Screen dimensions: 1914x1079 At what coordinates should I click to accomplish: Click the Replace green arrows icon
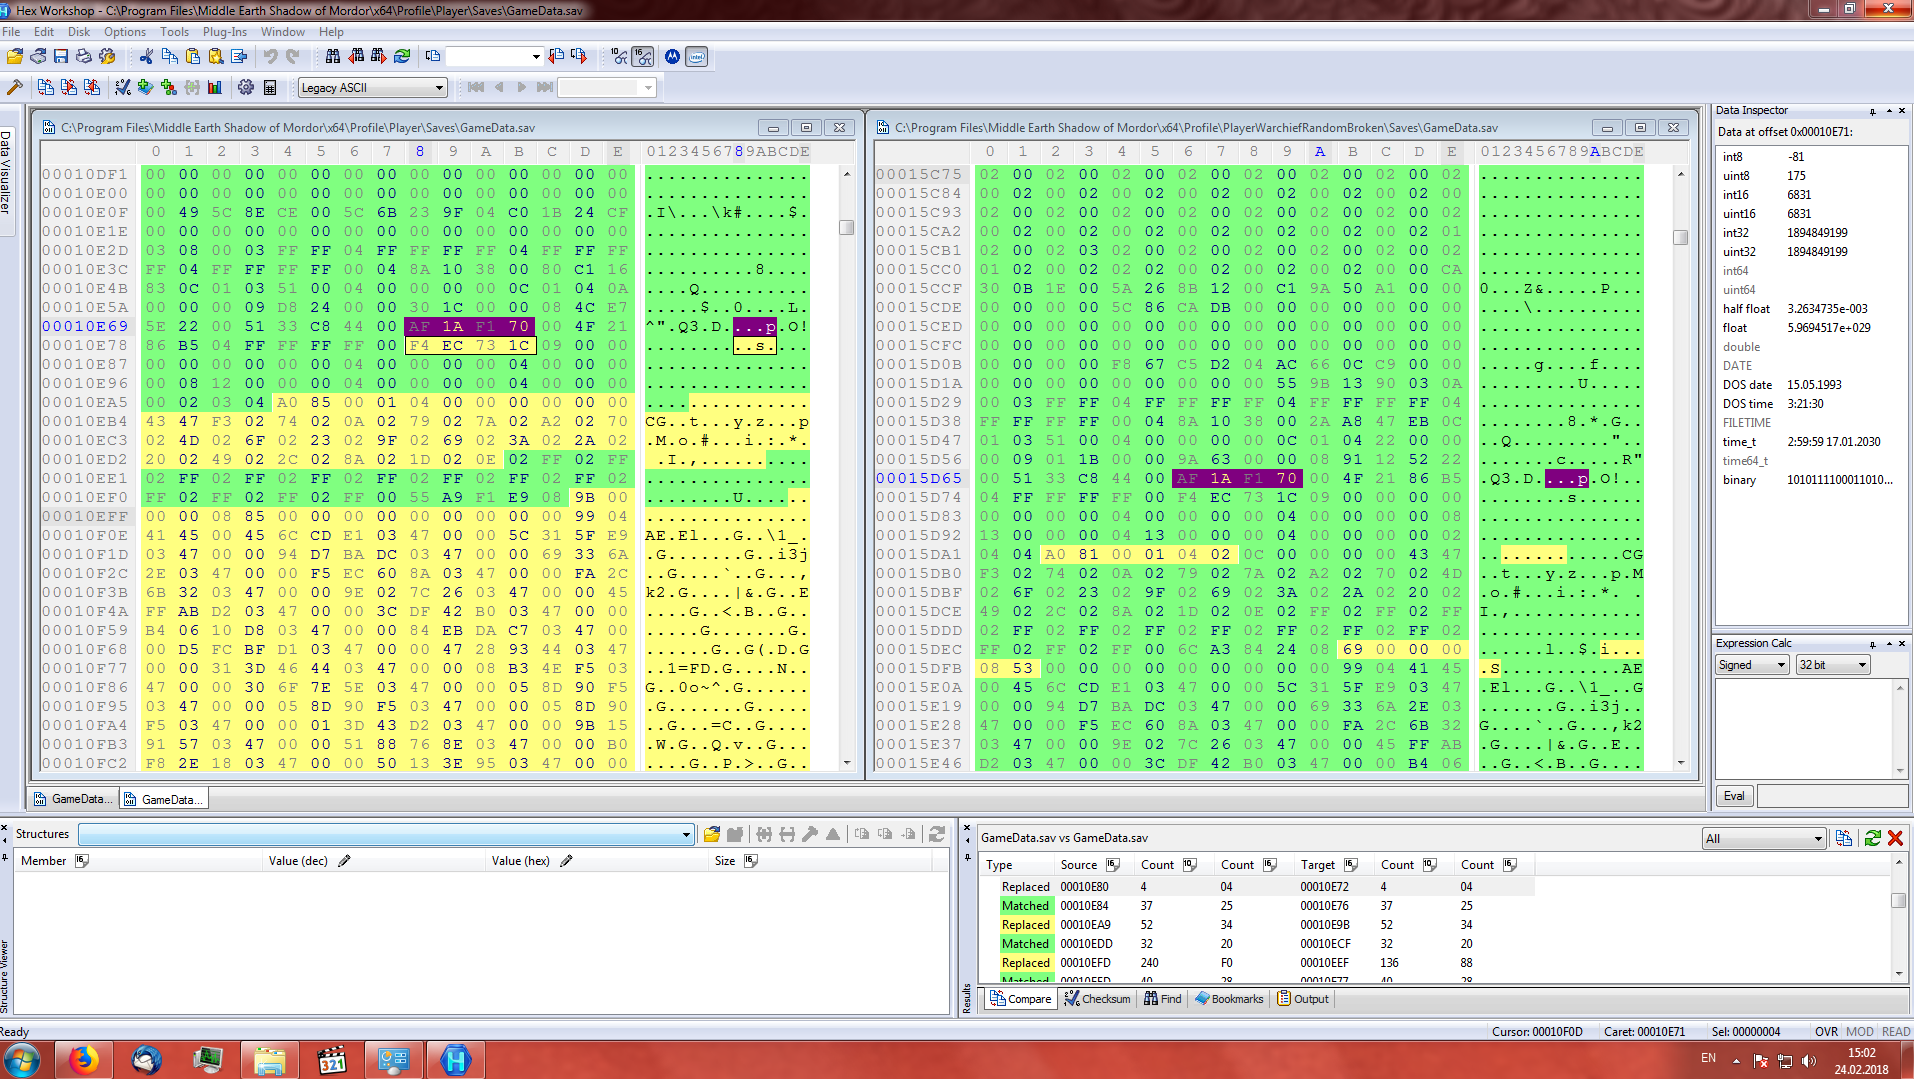(x=402, y=57)
